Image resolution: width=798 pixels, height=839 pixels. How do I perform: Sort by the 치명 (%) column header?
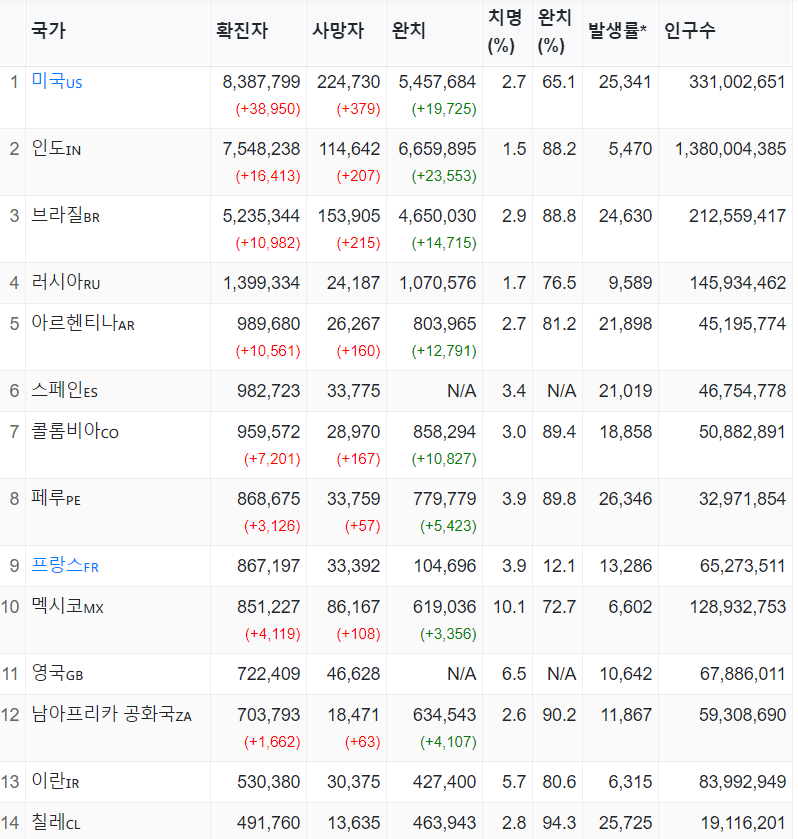tap(505, 32)
